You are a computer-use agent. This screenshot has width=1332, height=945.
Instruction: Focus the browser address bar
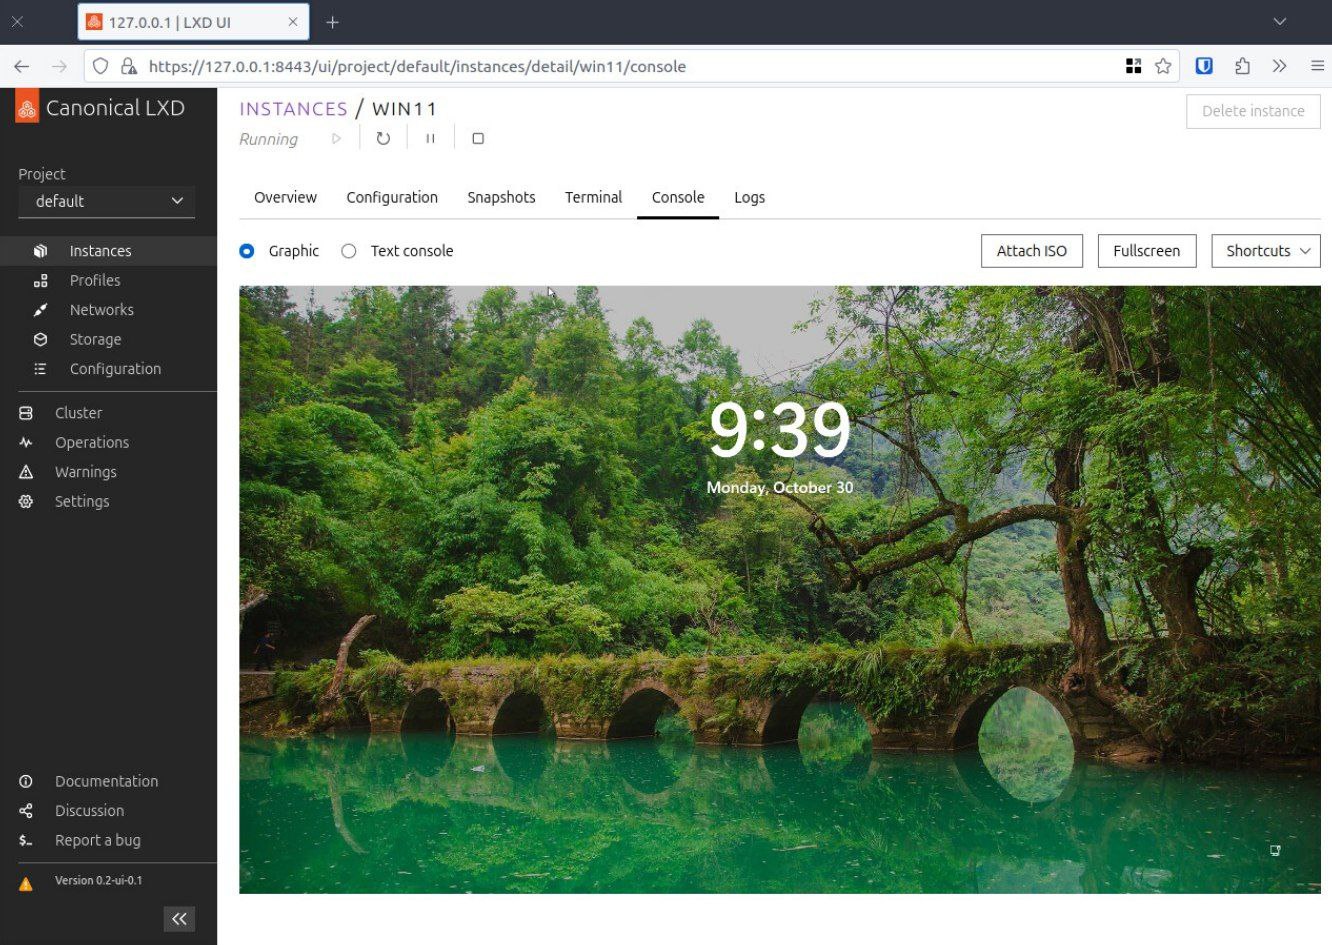(630, 66)
